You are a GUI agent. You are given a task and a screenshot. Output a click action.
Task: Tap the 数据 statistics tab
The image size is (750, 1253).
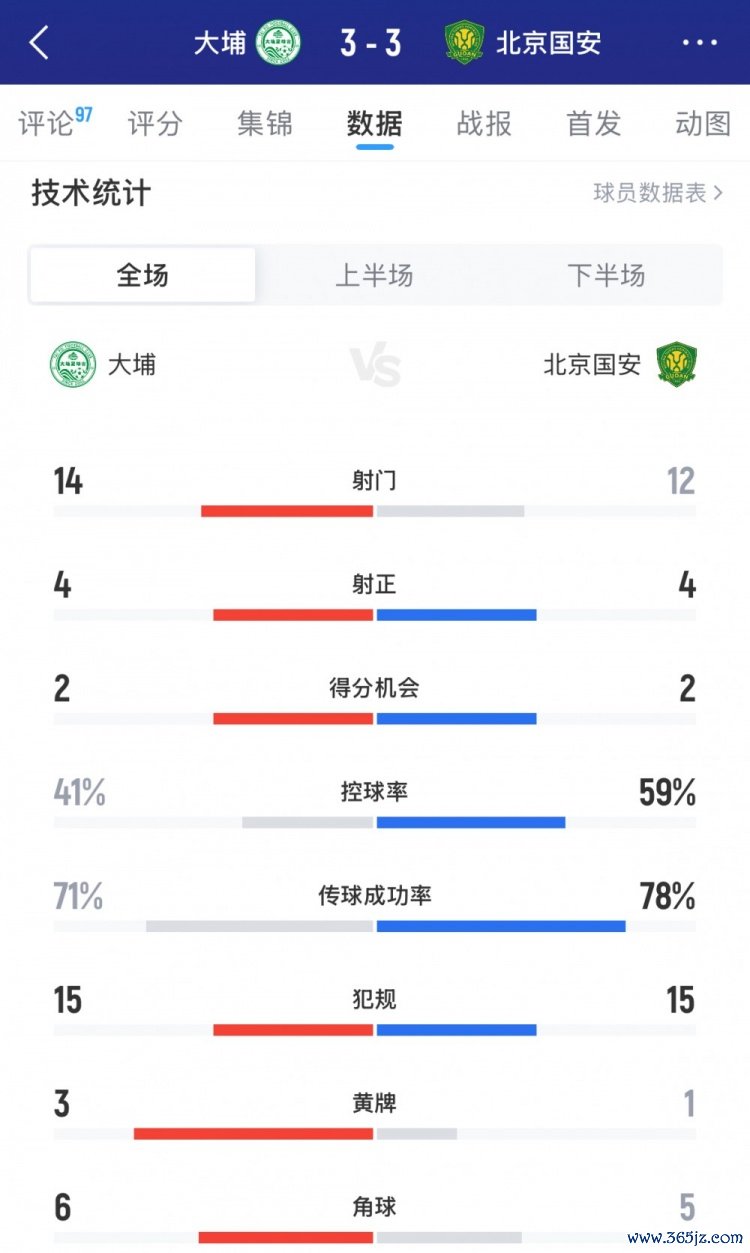click(x=375, y=123)
